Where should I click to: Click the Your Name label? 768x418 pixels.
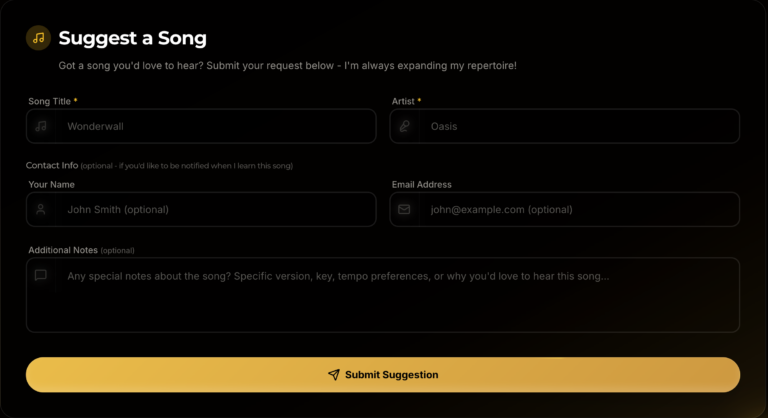tap(51, 185)
